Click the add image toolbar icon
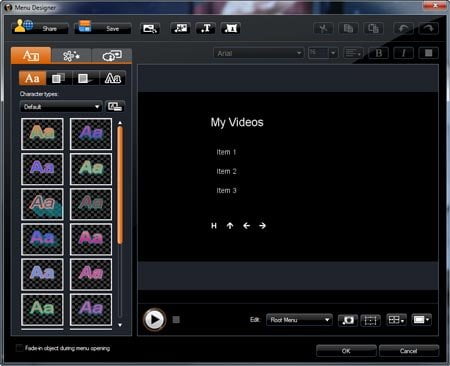Screen dimensions: 450x366 (x=180, y=28)
